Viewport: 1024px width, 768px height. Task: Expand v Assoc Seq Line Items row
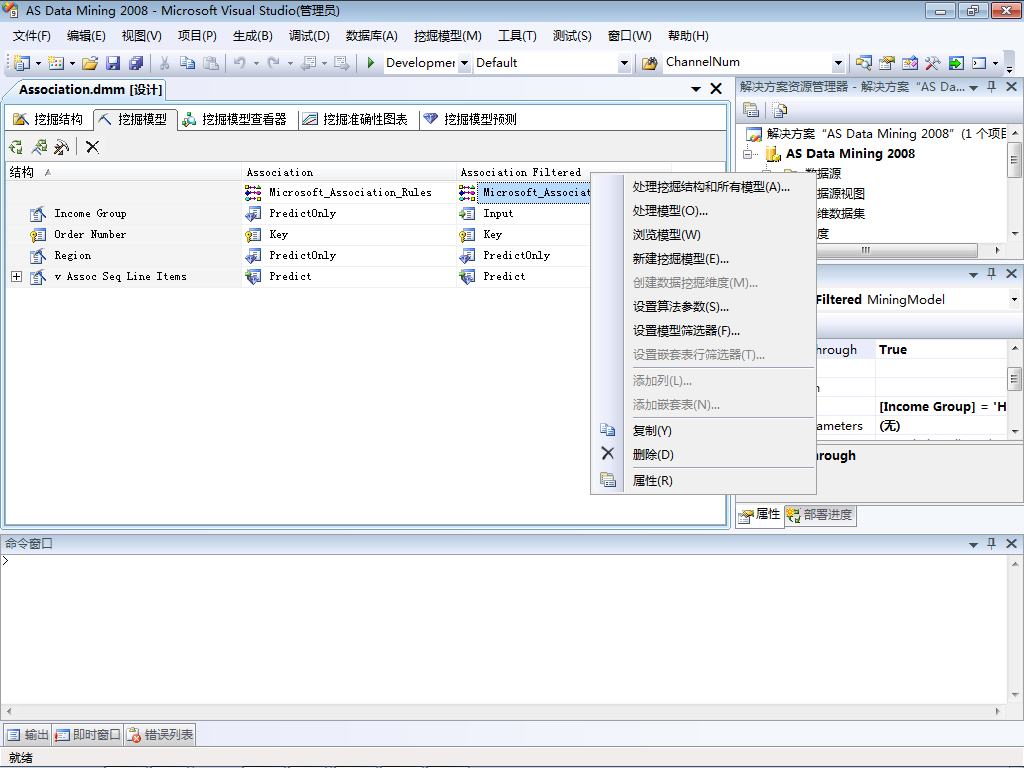(x=16, y=277)
